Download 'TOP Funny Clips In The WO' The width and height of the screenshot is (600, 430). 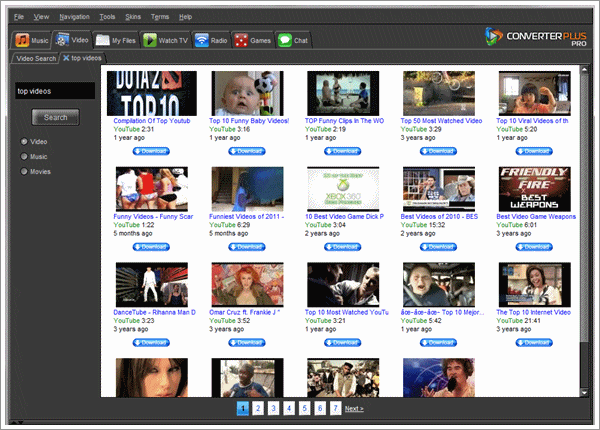[342, 151]
